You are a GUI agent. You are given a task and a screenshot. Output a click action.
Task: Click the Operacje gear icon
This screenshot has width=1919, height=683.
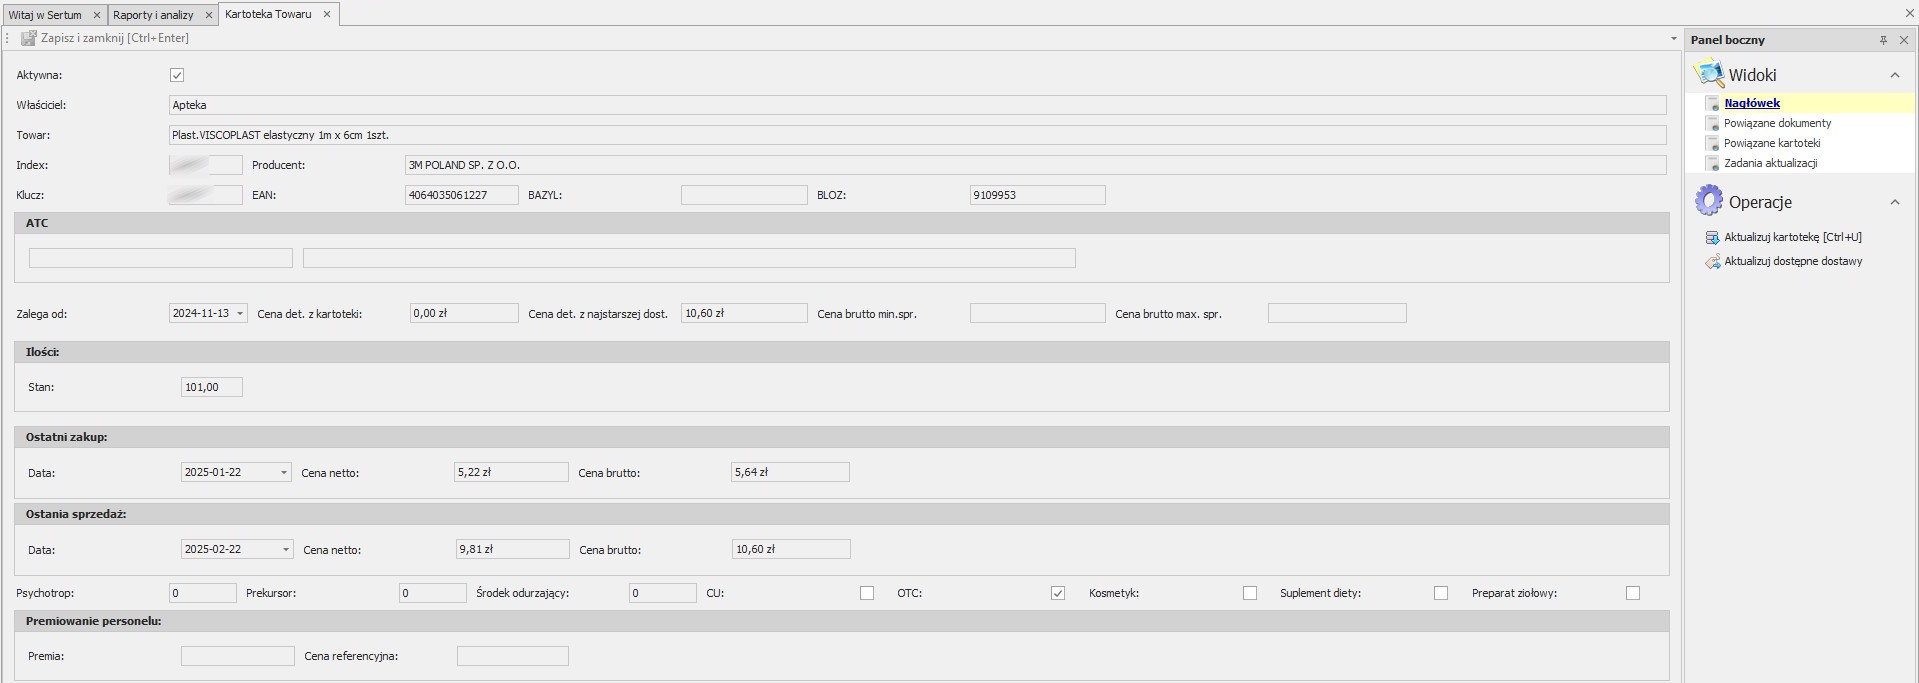coord(1708,201)
